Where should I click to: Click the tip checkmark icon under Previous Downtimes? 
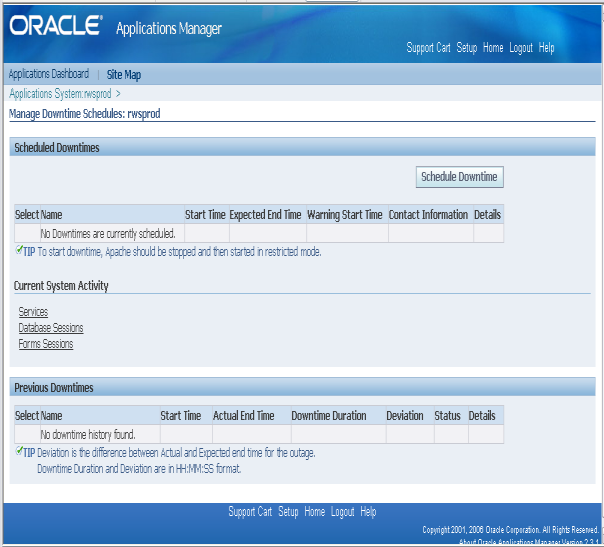[x=19, y=451]
